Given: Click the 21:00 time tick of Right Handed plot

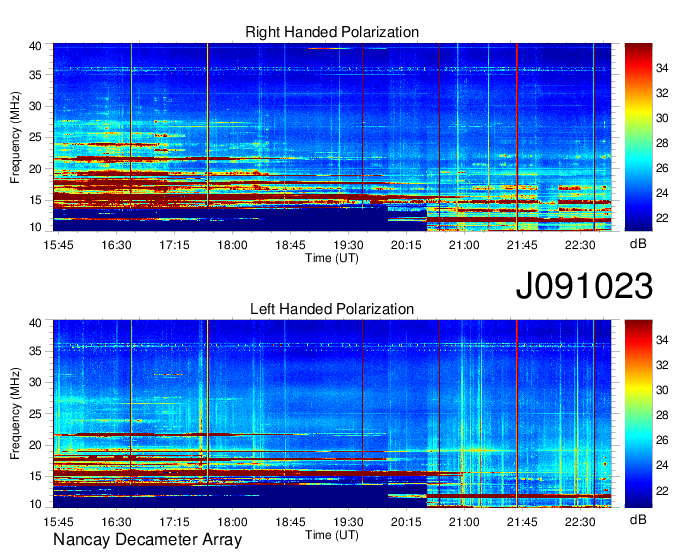Looking at the screenshot, I should (x=464, y=245).
